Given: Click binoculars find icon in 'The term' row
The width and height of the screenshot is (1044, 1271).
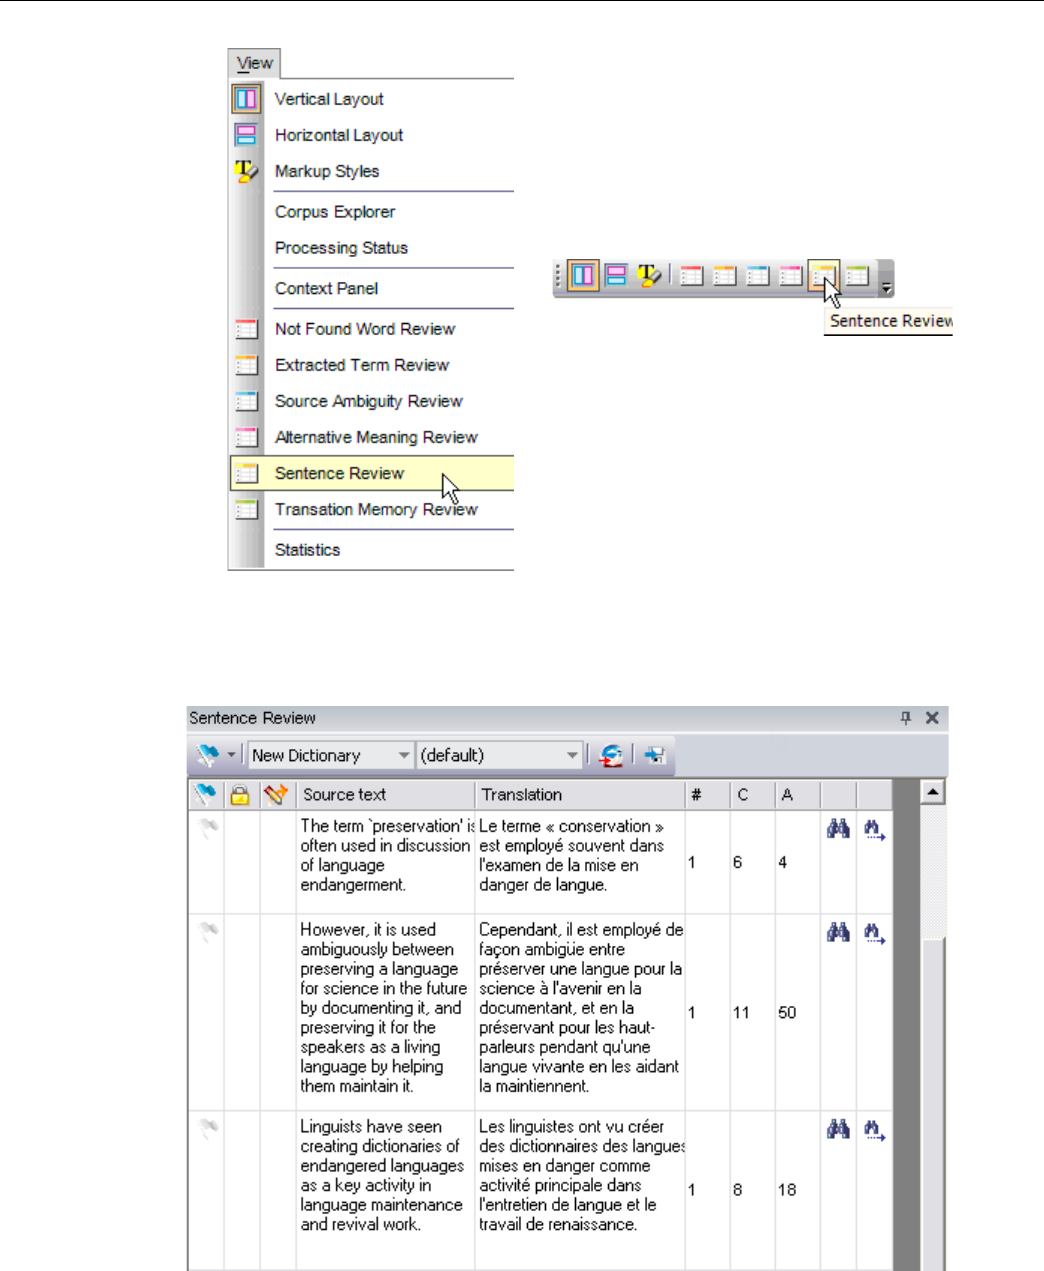Looking at the screenshot, I should [x=838, y=829].
